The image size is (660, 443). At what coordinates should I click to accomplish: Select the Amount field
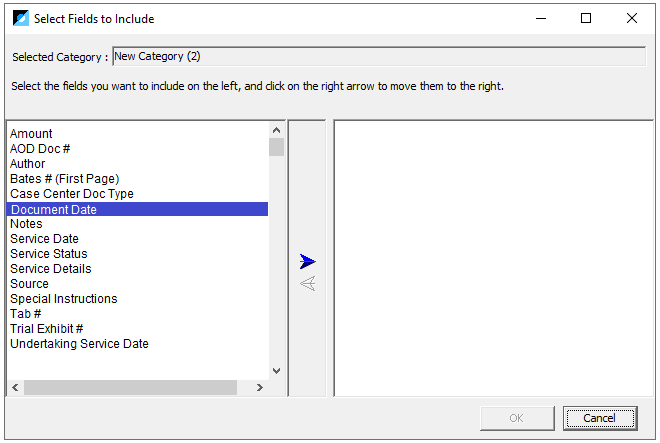[x=31, y=133]
